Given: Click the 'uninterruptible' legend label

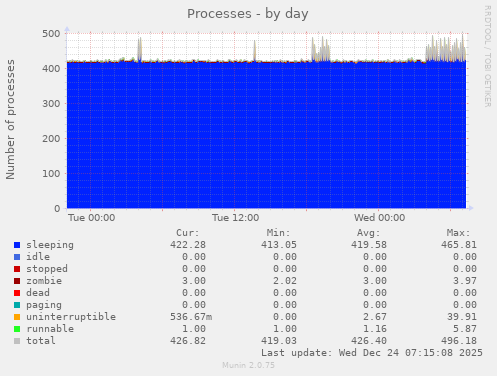Looking at the screenshot, I should click(71, 317).
